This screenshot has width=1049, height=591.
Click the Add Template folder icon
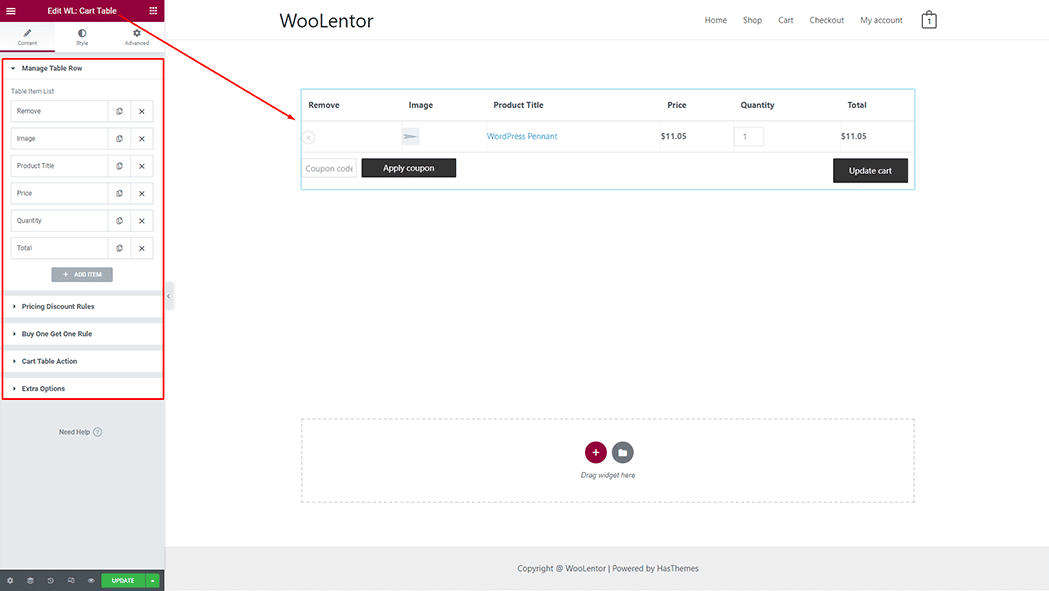point(622,452)
